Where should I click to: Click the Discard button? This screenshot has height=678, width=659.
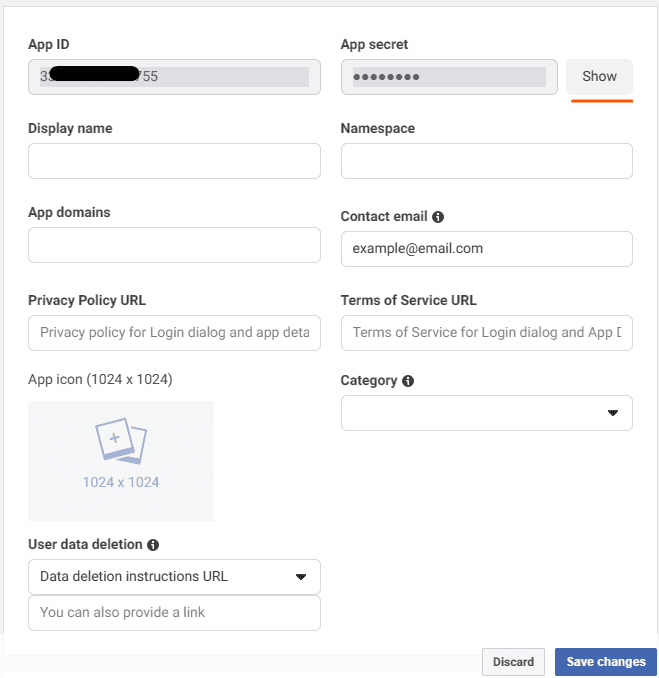(x=513, y=662)
